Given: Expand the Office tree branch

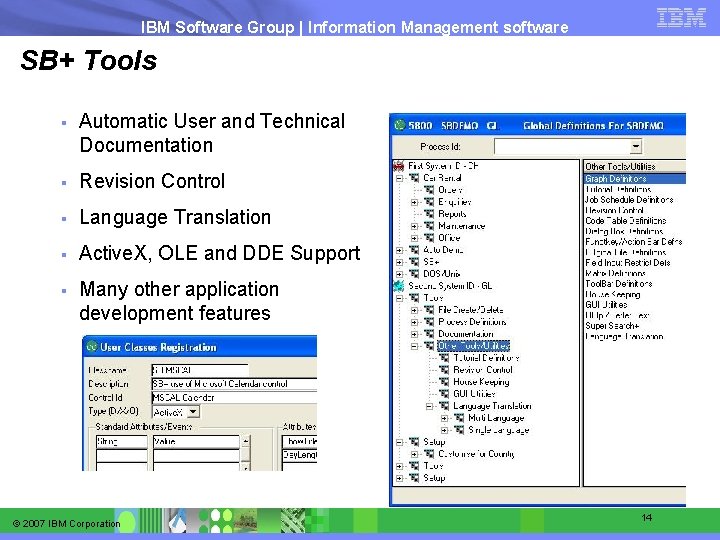Looking at the screenshot, I should [x=414, y=238].
